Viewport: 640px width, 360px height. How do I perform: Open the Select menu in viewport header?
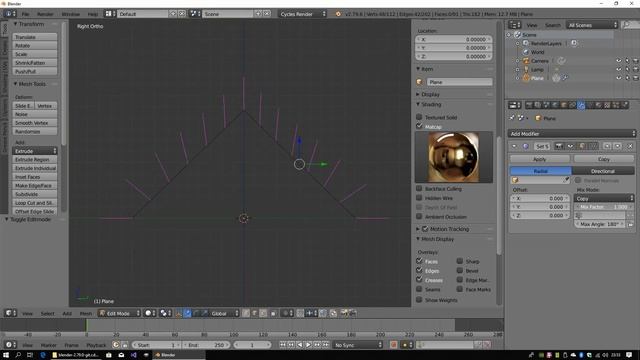pos(47,313)
